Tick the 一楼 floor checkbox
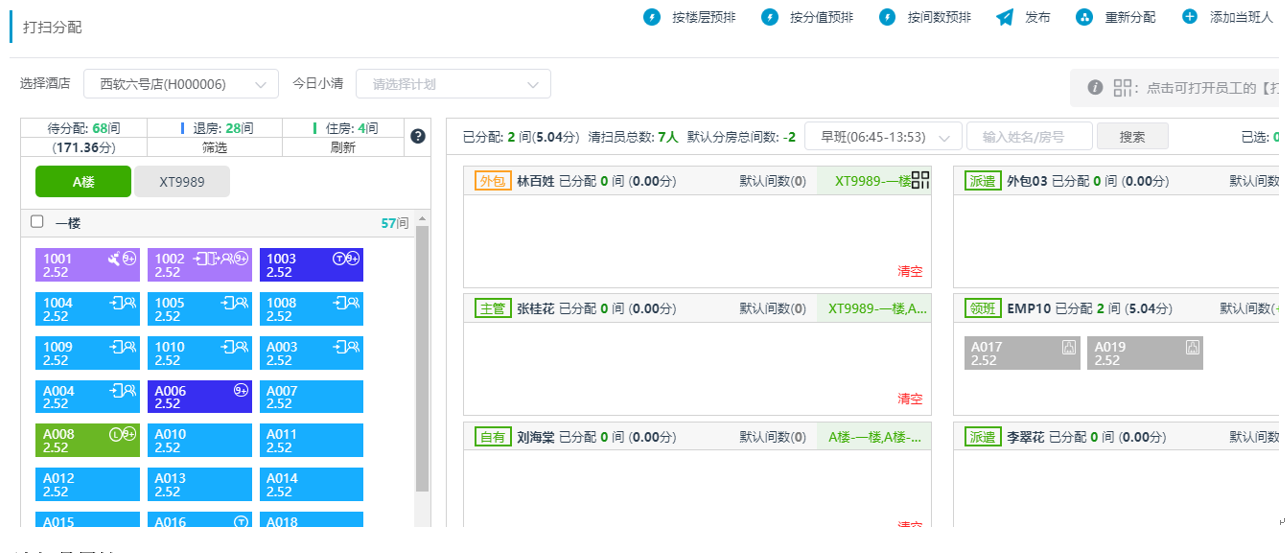Screen dimensions: 1285x553 37,222
